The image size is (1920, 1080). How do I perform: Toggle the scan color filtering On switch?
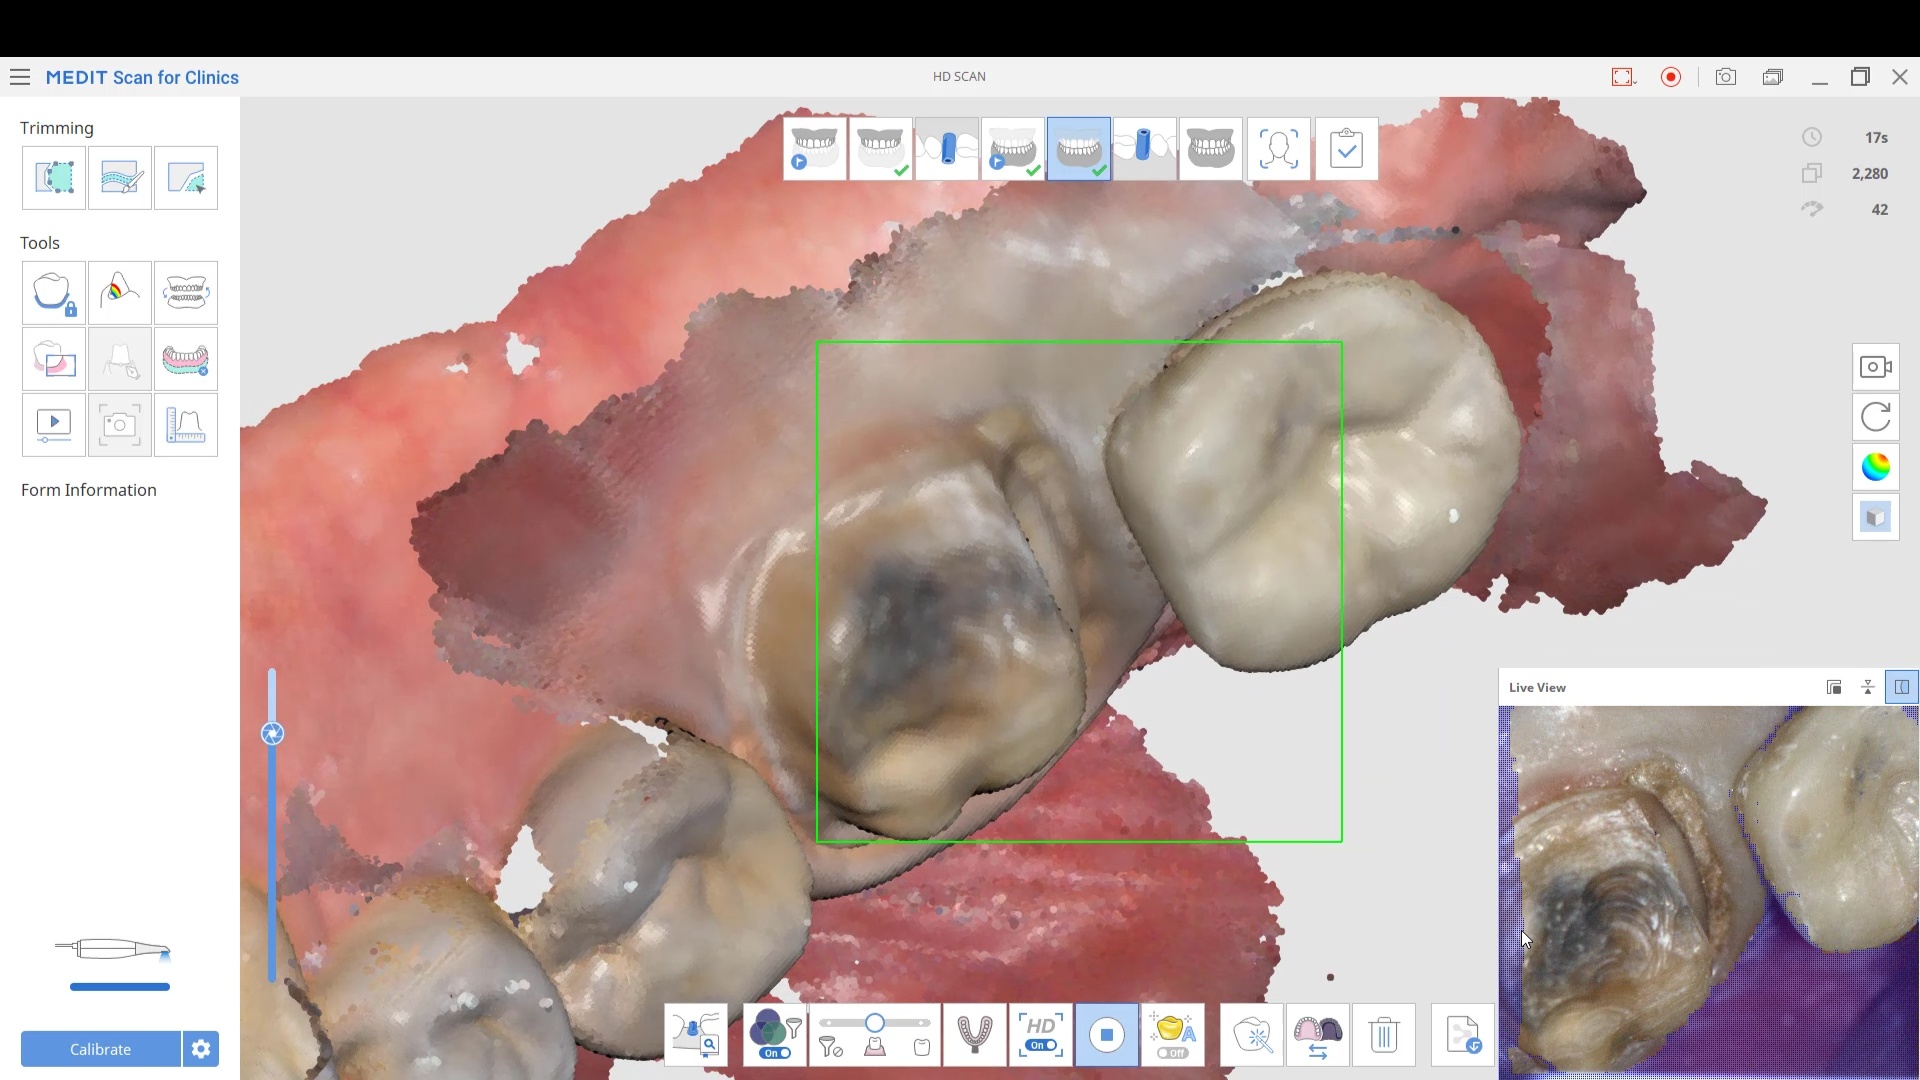(x=775, y=1053)
